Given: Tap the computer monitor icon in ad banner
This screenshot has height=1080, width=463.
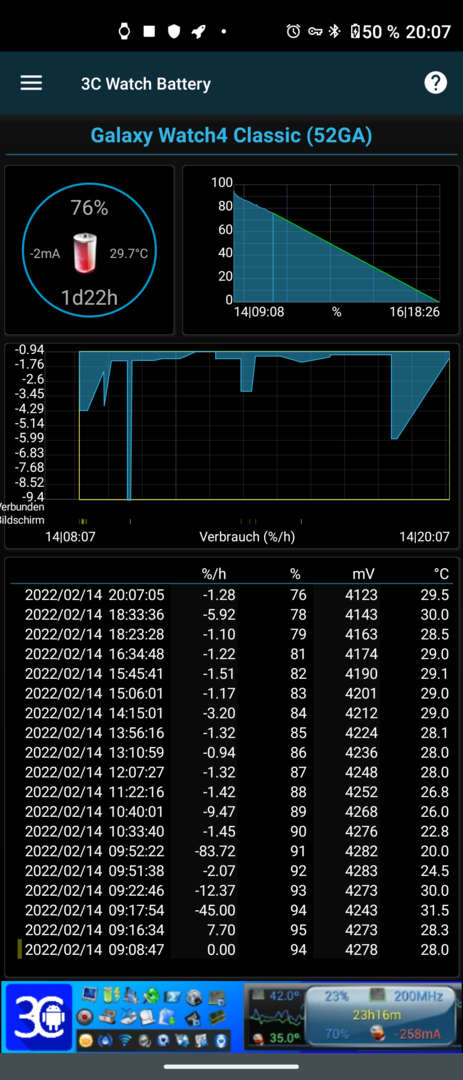Looking at the screenshot, I should [89, 994].
